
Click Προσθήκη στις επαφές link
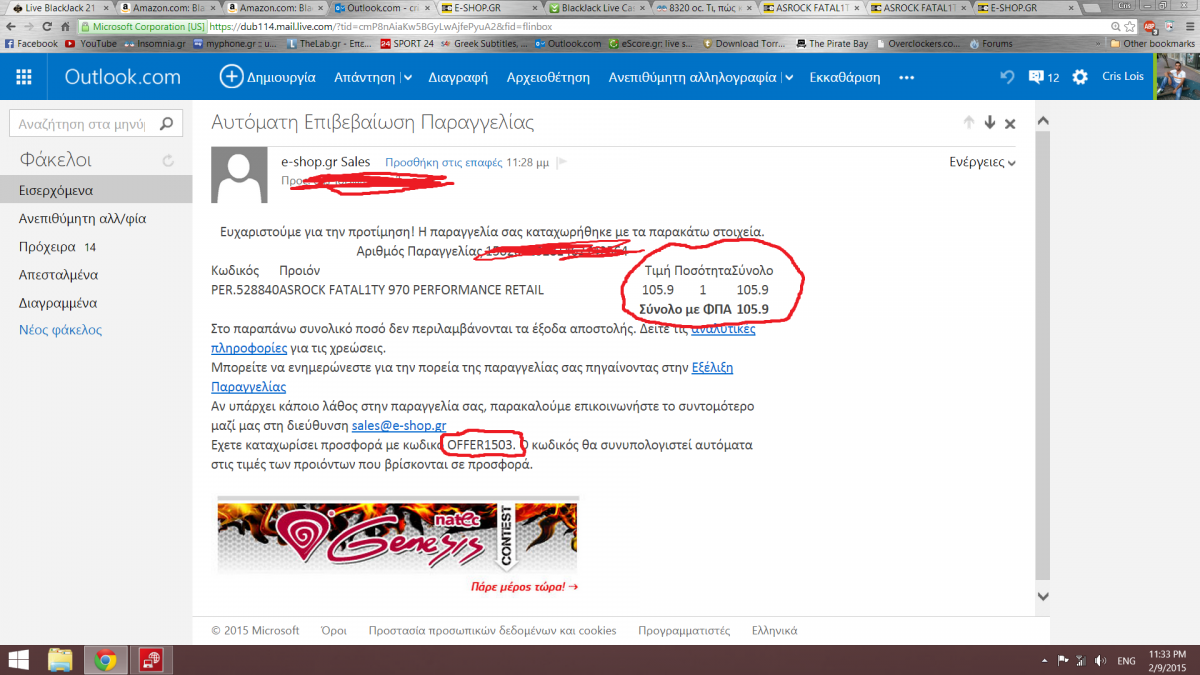point(443,162)
